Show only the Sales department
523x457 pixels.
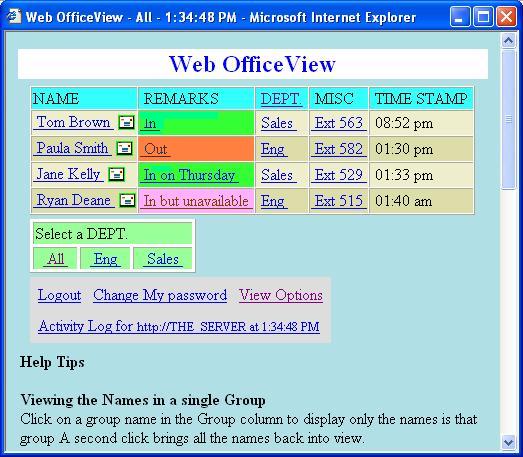pyautogui.click(x=163, y=259)
